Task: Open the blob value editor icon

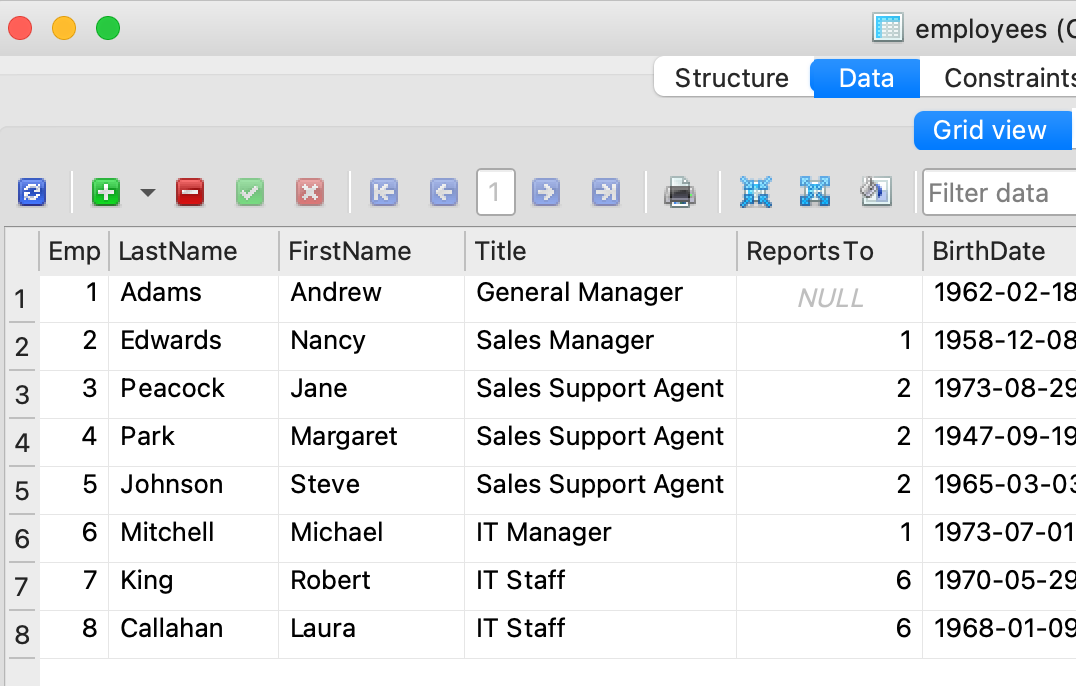Action: [875, 192]
